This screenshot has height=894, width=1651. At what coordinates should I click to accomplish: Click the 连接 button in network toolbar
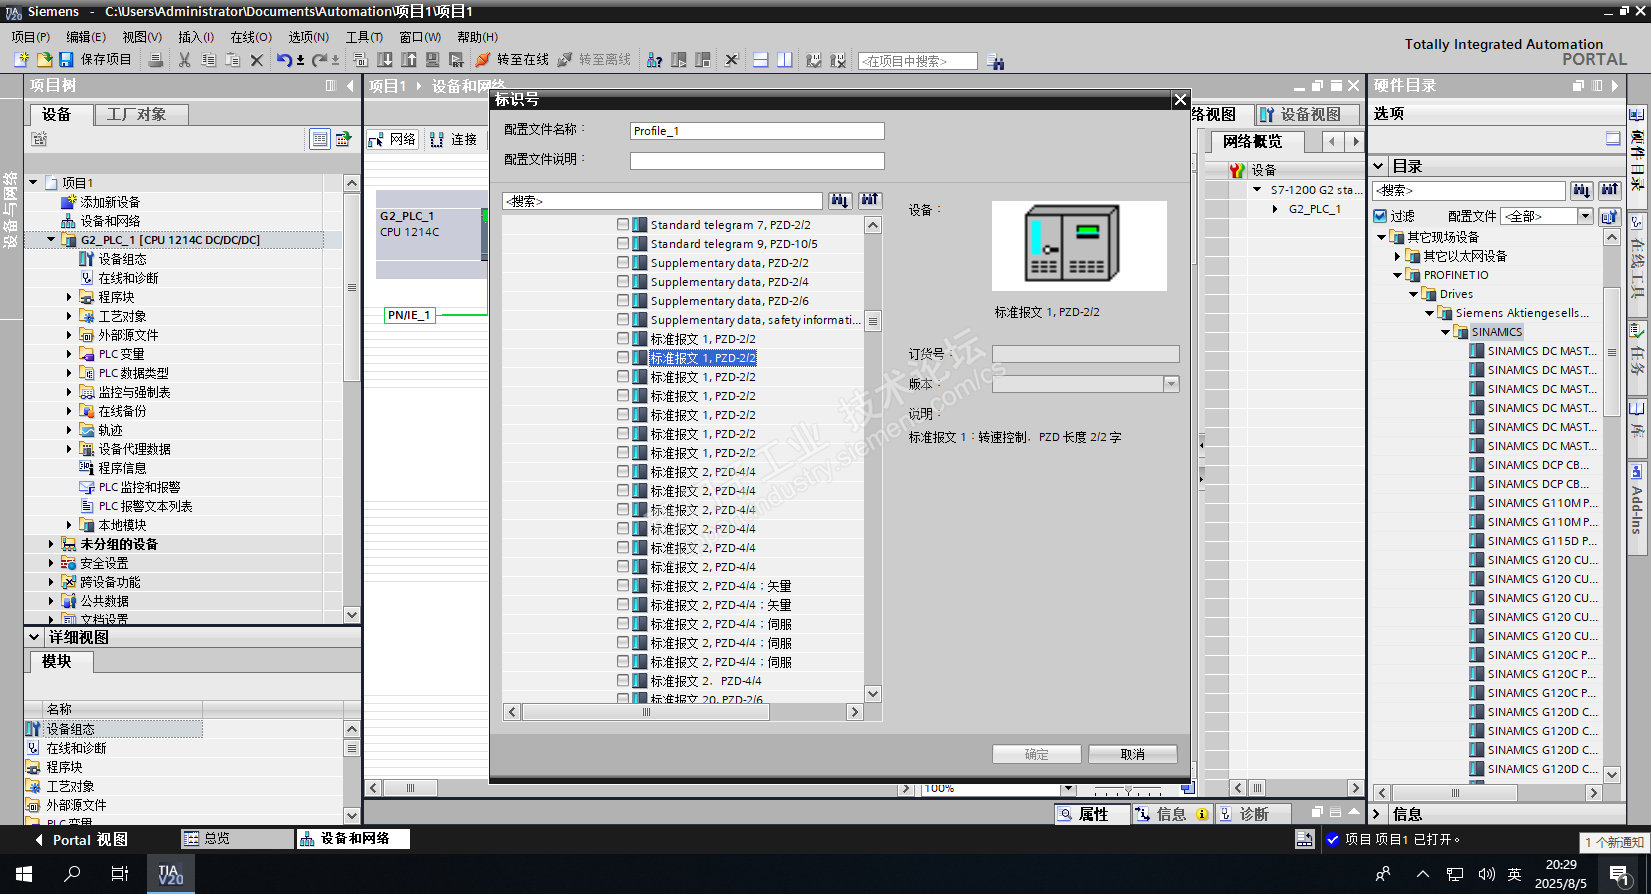[454, 140]
